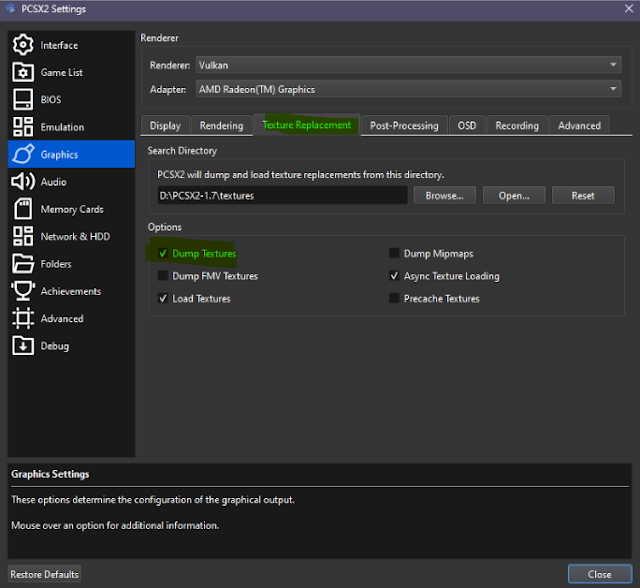Expand the Adapter dropdown AMD Radeon

[408, 89]
